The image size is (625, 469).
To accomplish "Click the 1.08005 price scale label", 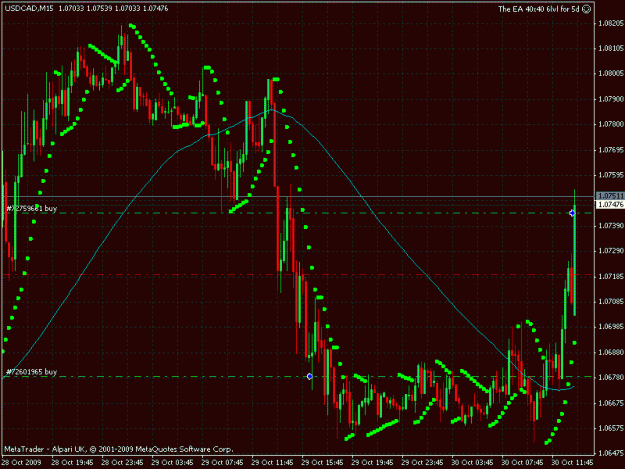I will click(x=611, y=73).
